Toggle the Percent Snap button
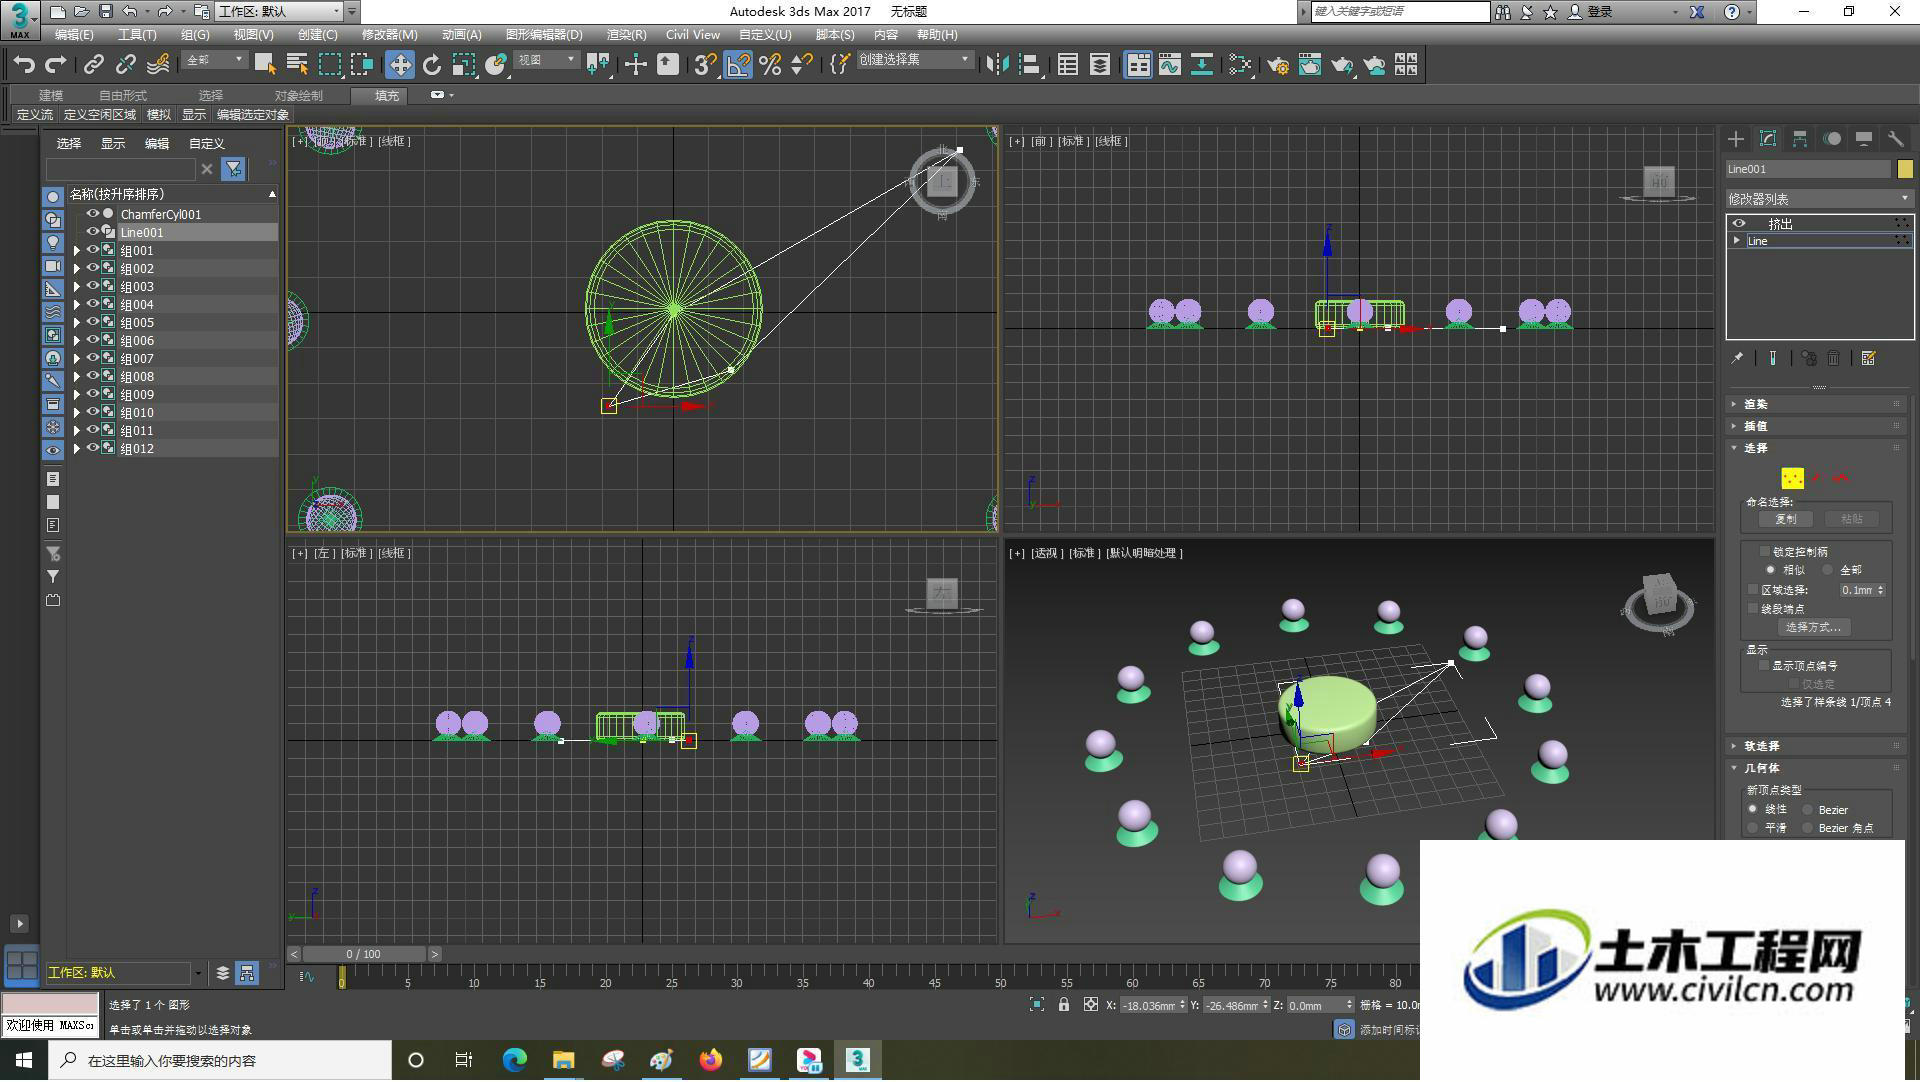 point(770,65)
